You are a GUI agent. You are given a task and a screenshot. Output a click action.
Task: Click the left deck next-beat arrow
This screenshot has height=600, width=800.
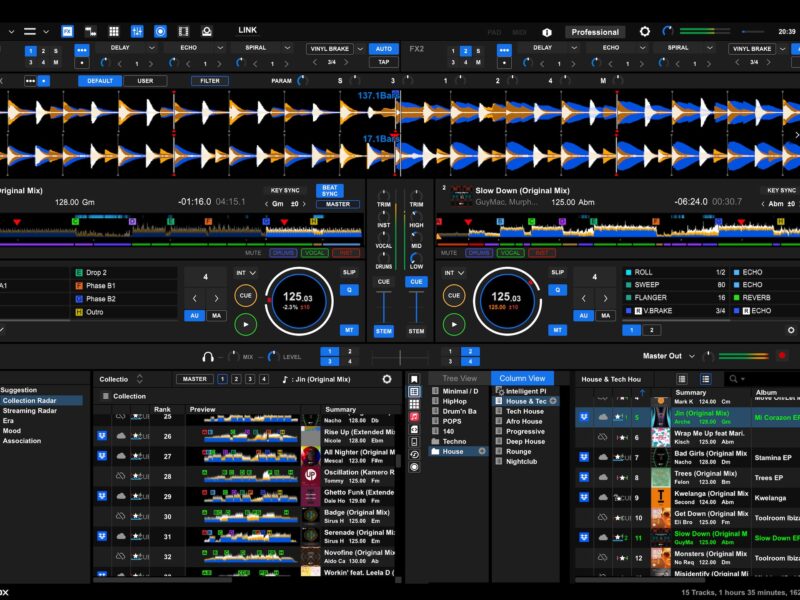click(218, 298)
